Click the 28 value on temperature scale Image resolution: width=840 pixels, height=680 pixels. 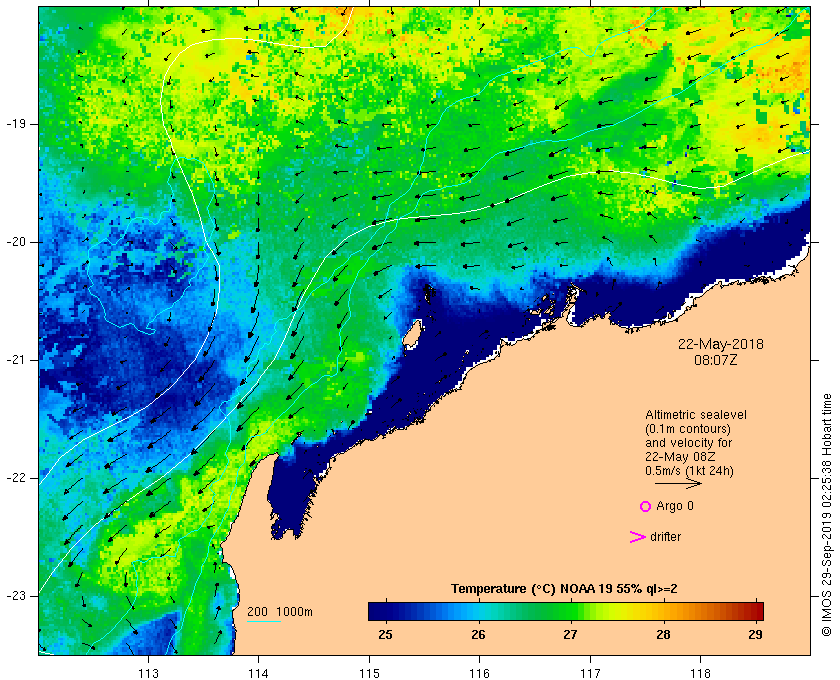pyautogui.click(x=663, y=635)
